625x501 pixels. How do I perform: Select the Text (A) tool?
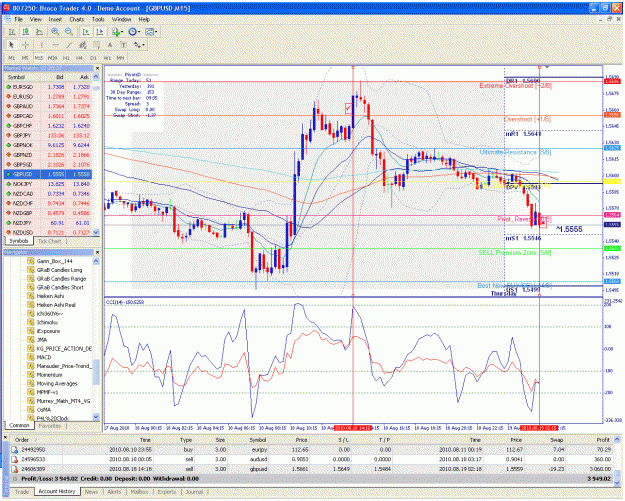coord(110,45)
